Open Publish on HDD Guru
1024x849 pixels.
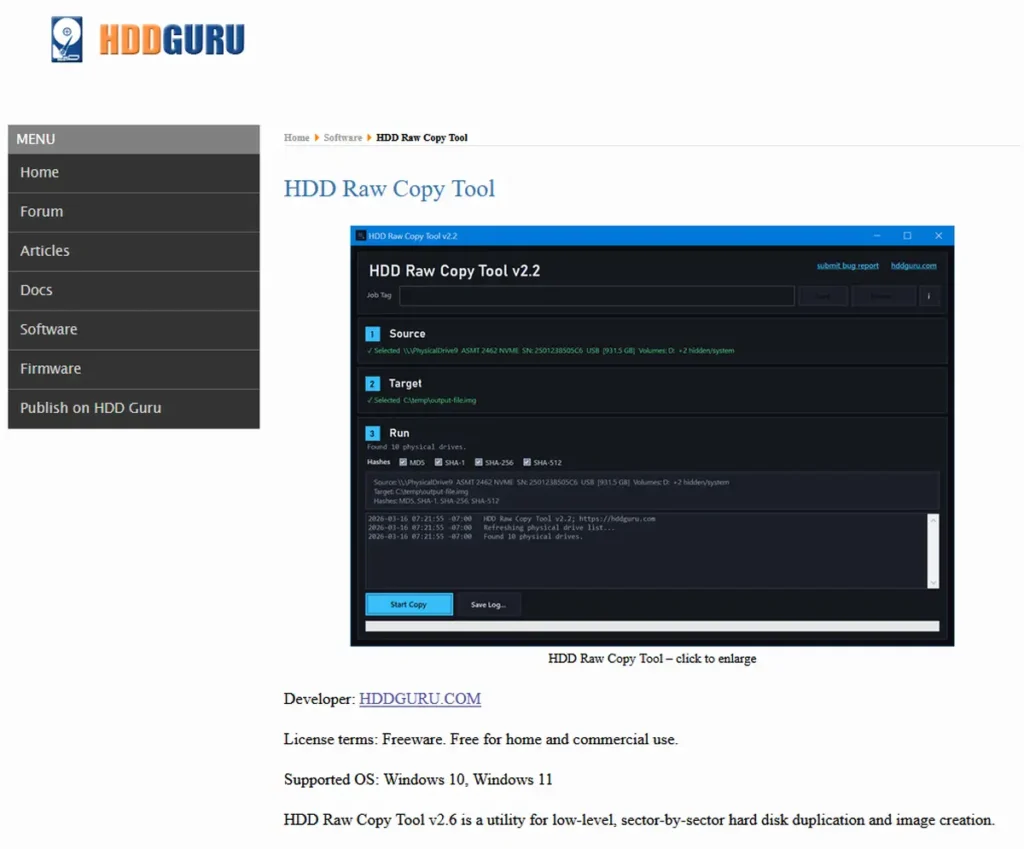[x=133, y=408]
